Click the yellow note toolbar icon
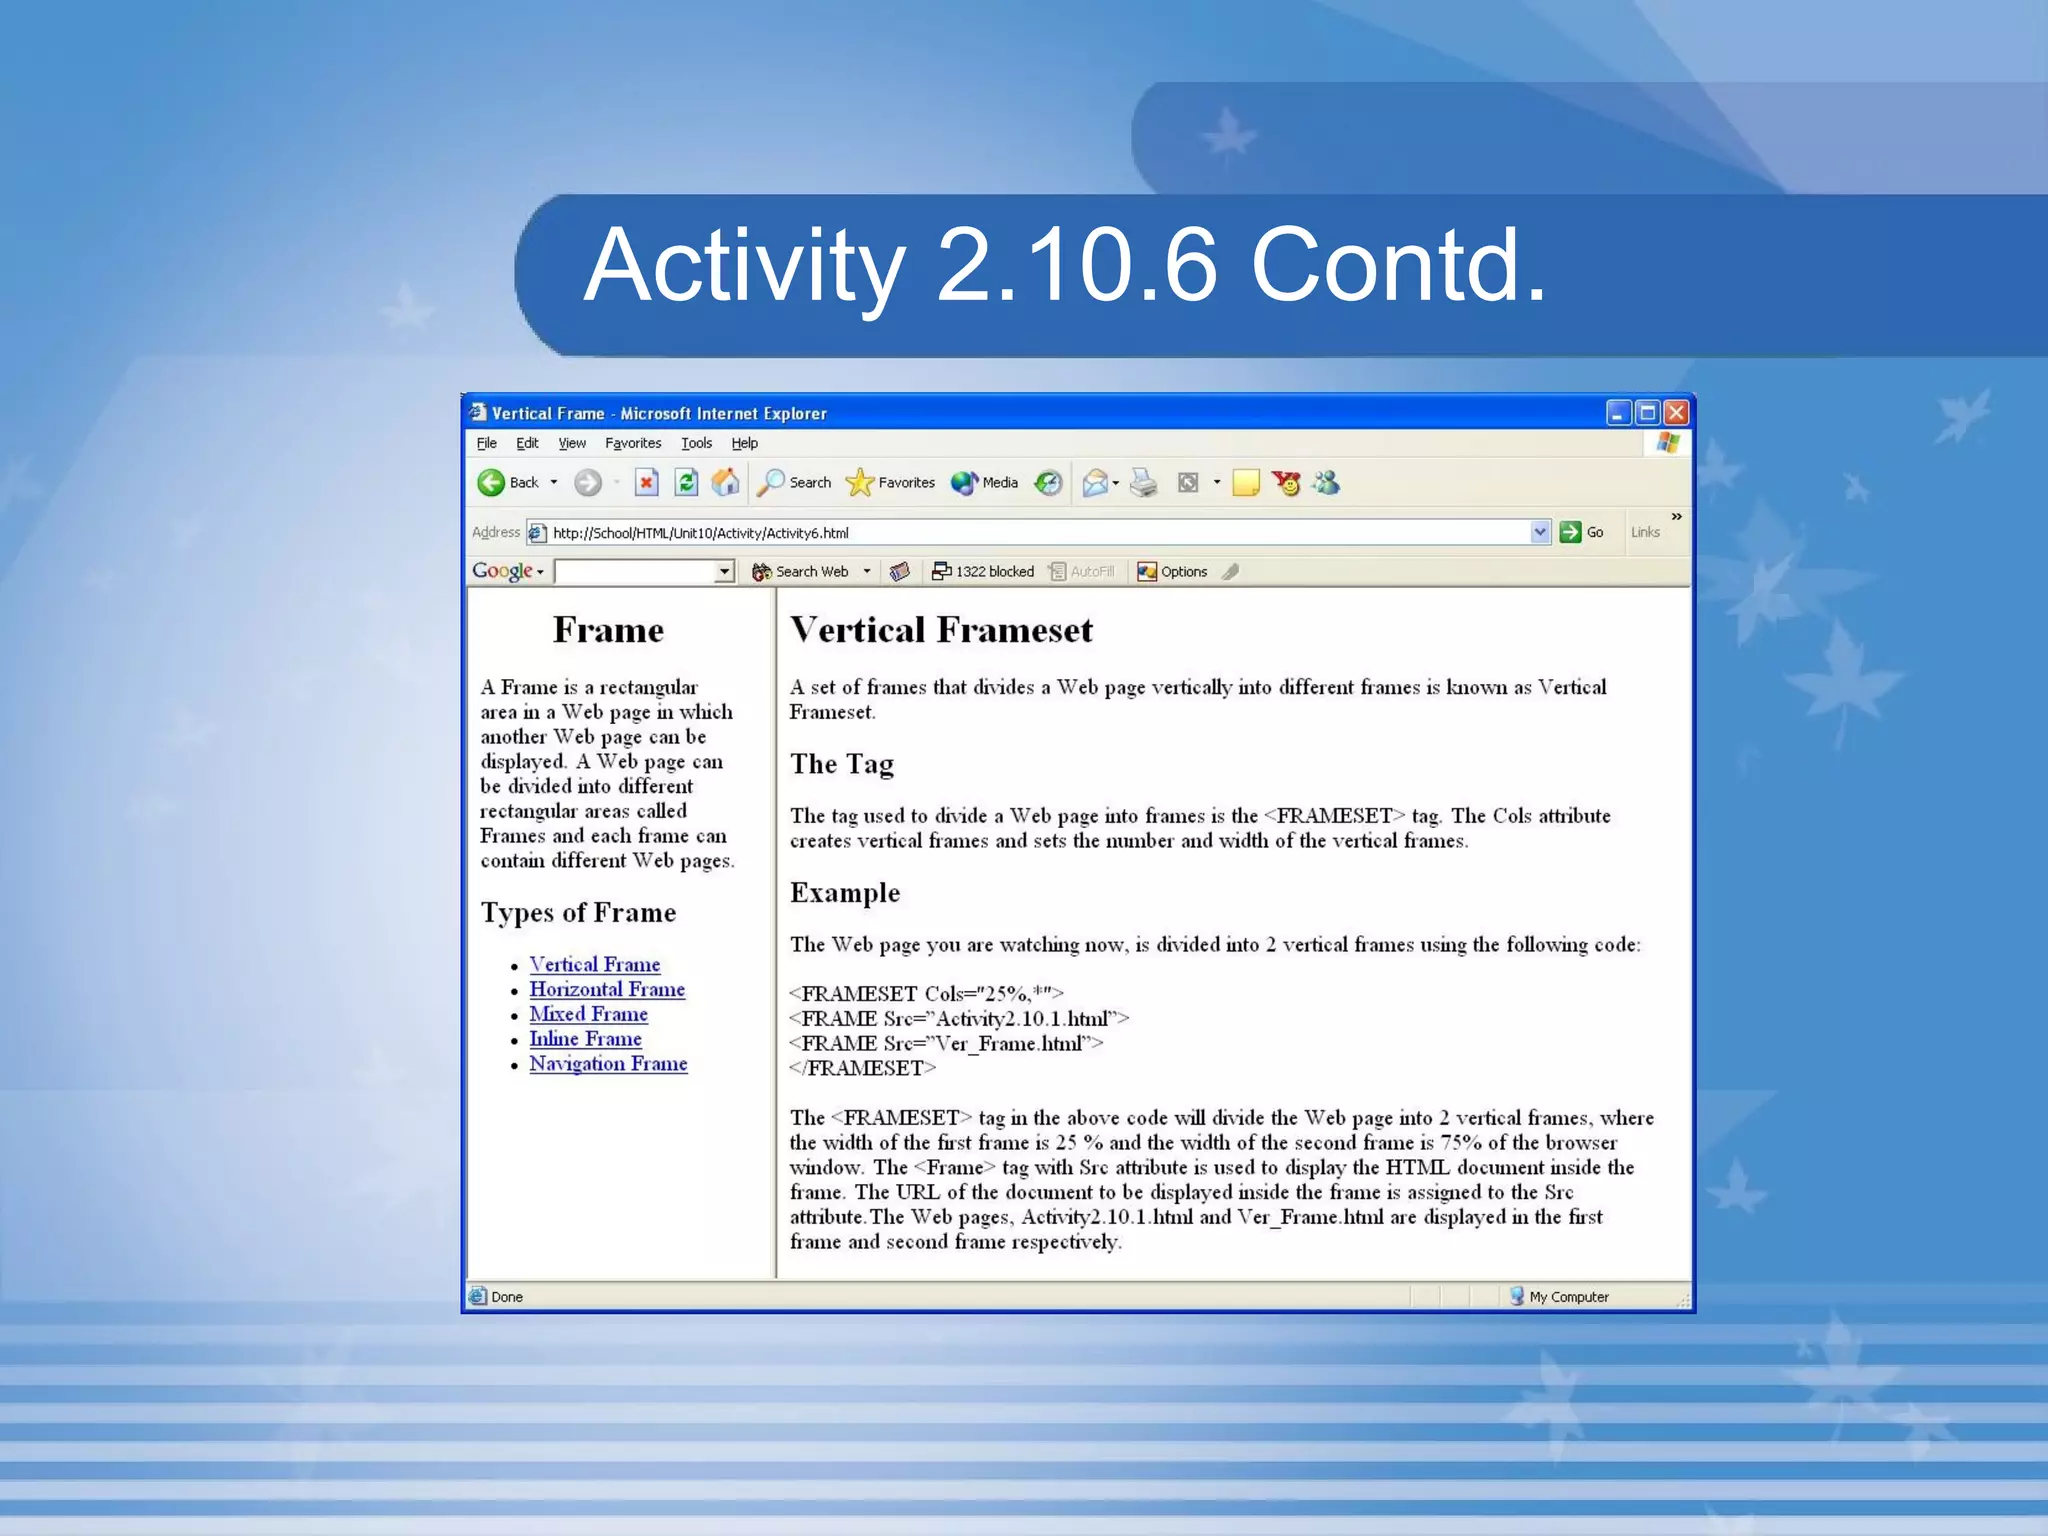 click(x=1246, y=483)
